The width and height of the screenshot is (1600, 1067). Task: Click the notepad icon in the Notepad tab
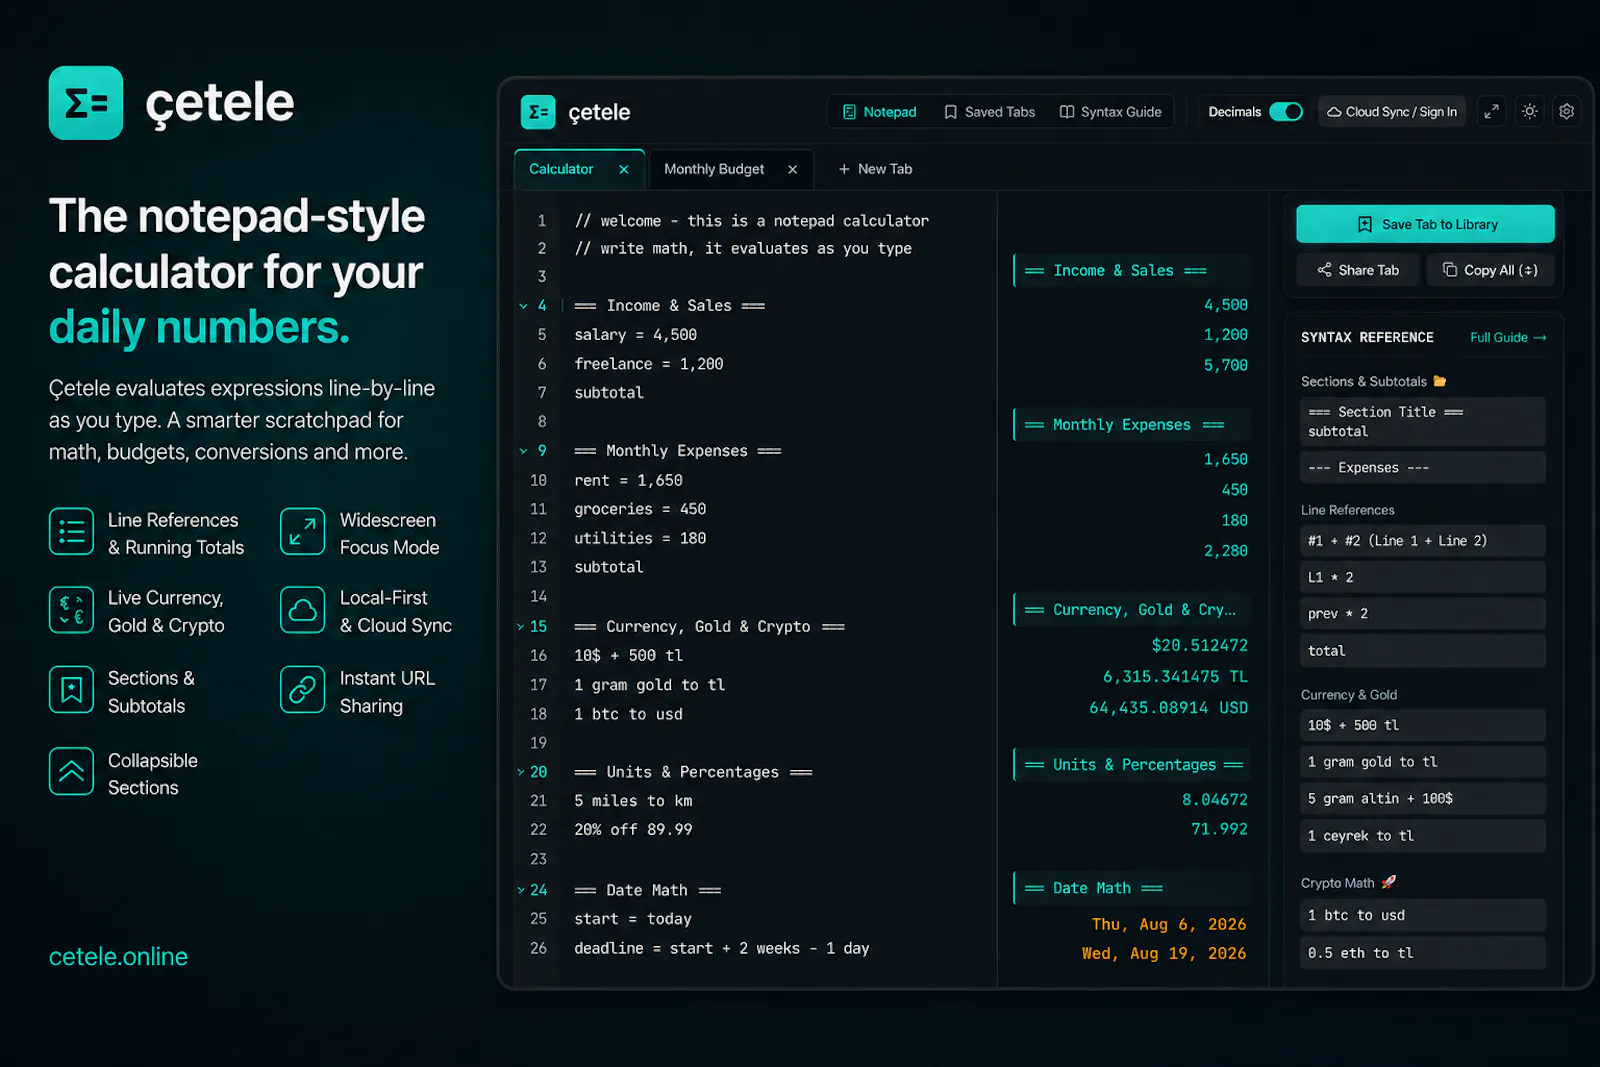click(x=849, y=112)
